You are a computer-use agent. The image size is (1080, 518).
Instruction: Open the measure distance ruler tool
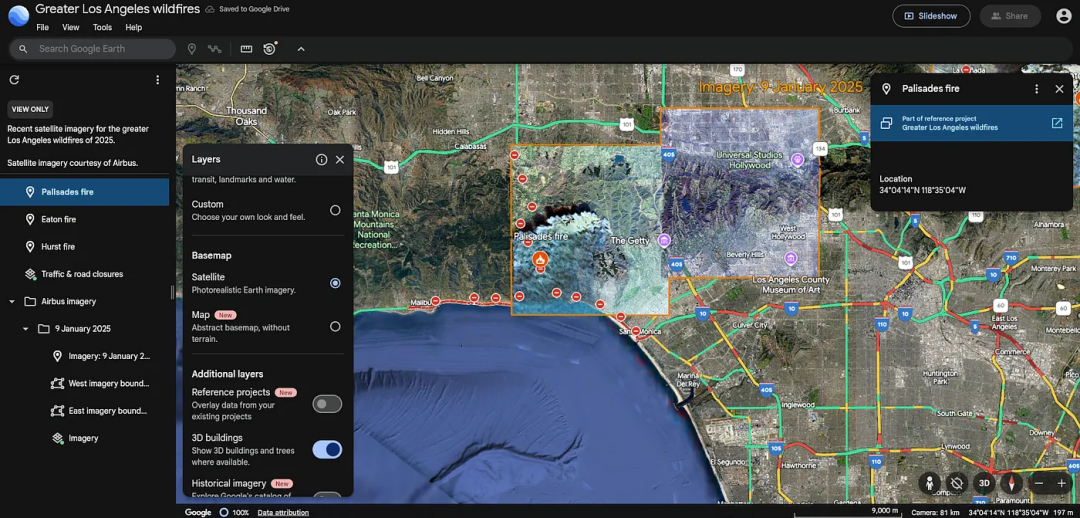tap(246, 49)
